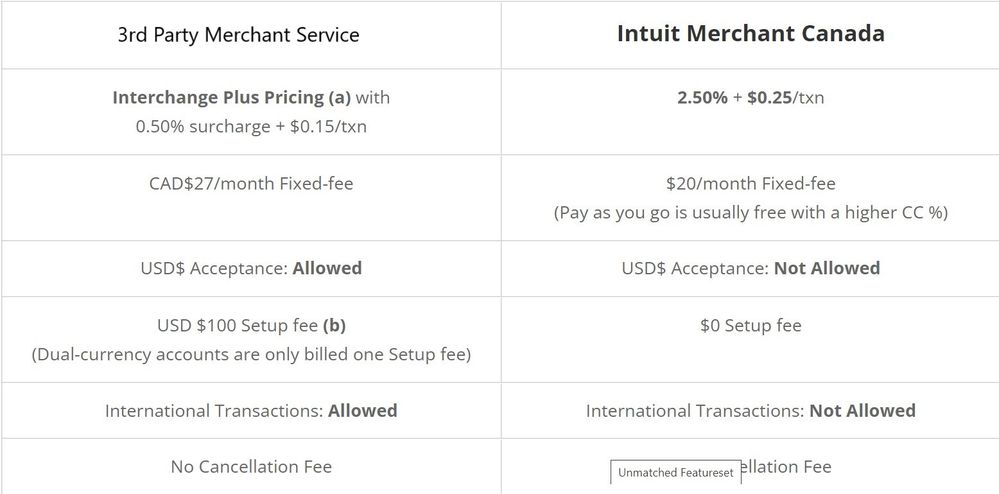
Task: Select the "Interchange Plus Pricing" bold text
Action: click(x=217, y=98)
